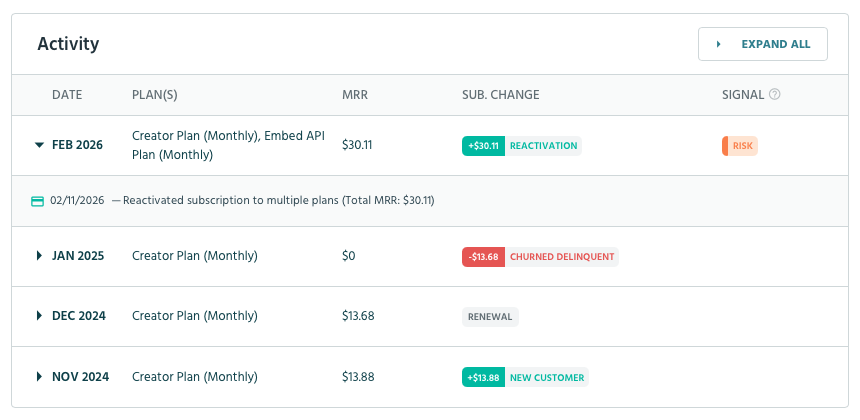Expand the DEC 2024 activity row

[x=39, y=316]
